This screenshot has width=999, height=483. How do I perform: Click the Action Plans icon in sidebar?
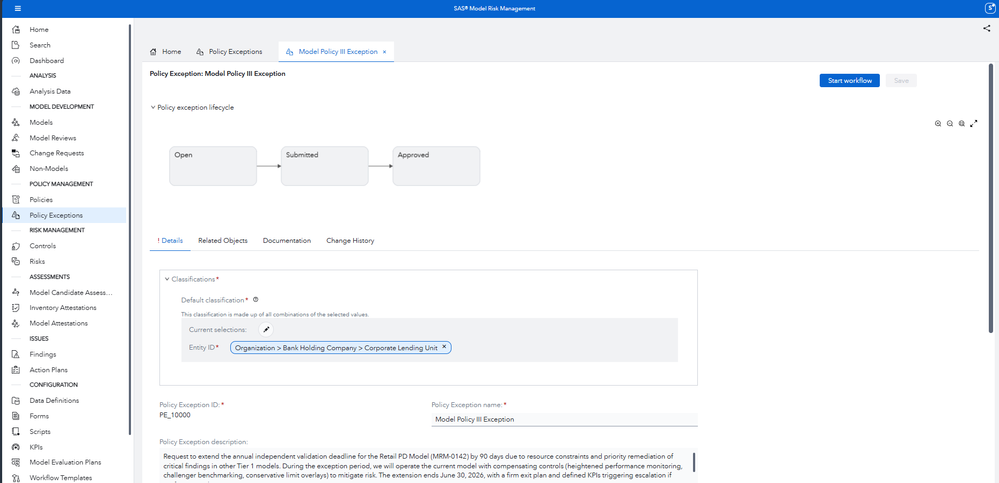click(x=16, y=370)
